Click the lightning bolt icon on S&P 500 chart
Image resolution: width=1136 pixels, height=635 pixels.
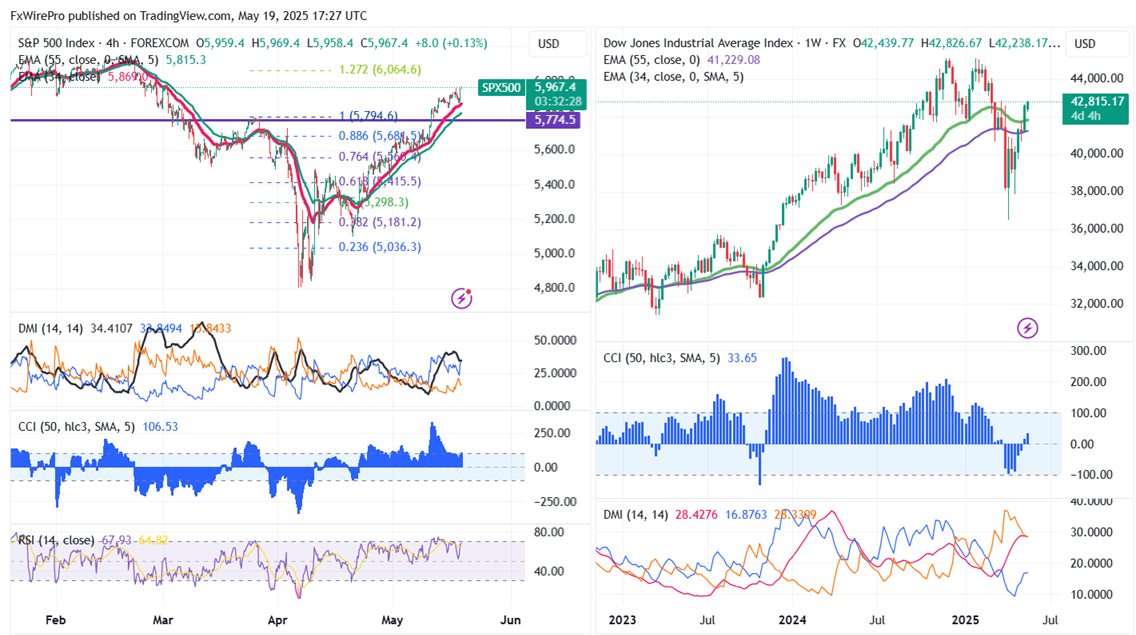pos(462,297)
